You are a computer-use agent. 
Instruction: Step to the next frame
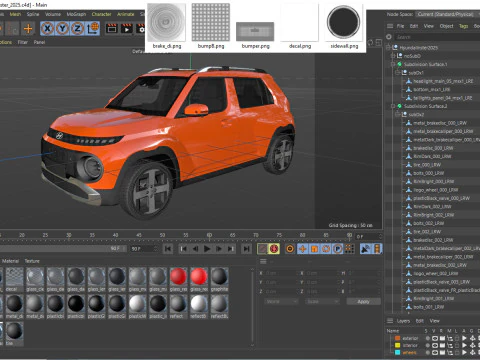click(x=219, y=249)
